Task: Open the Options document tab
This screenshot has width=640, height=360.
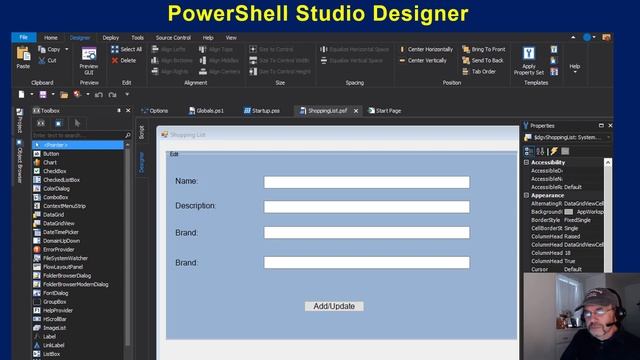Action: click(155, 111)
